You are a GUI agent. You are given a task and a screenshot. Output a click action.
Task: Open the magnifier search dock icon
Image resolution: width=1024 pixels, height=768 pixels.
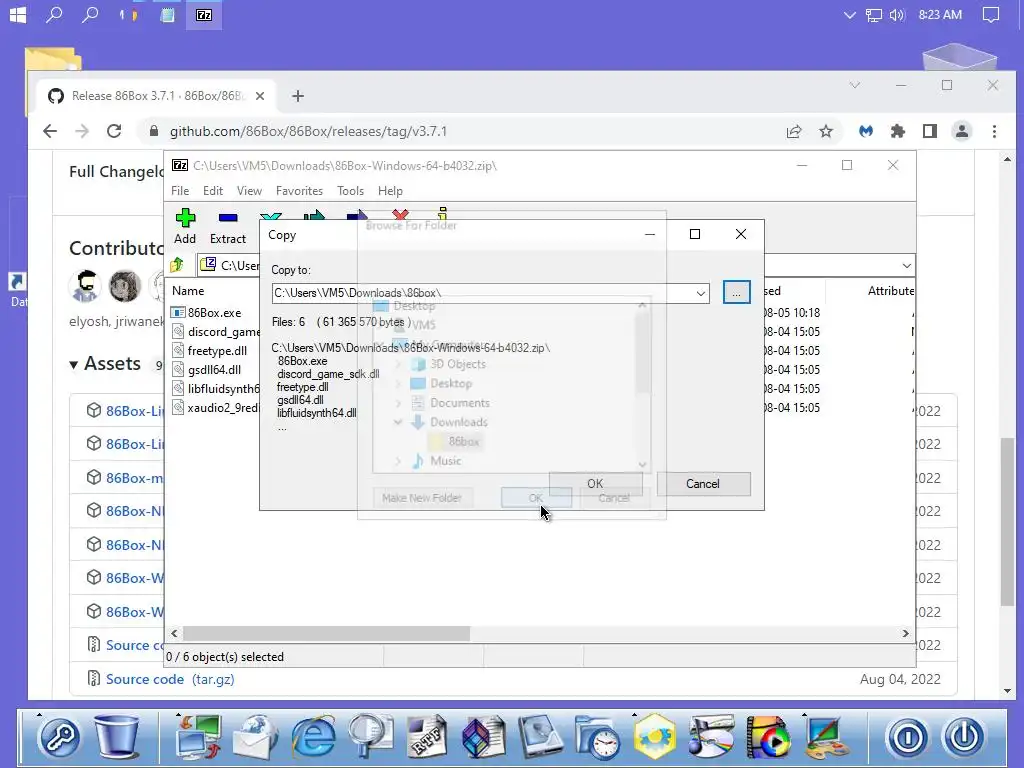(370, 736)
